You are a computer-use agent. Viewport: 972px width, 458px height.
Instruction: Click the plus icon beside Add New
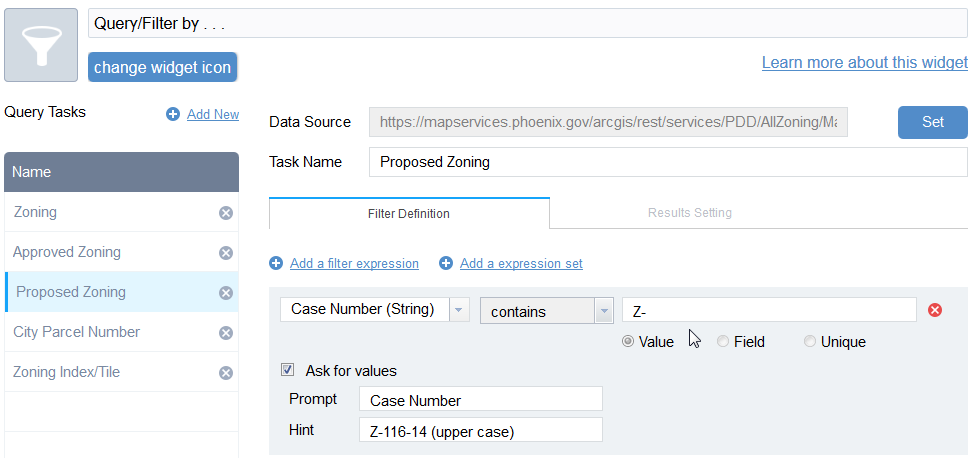coord(173,115)
